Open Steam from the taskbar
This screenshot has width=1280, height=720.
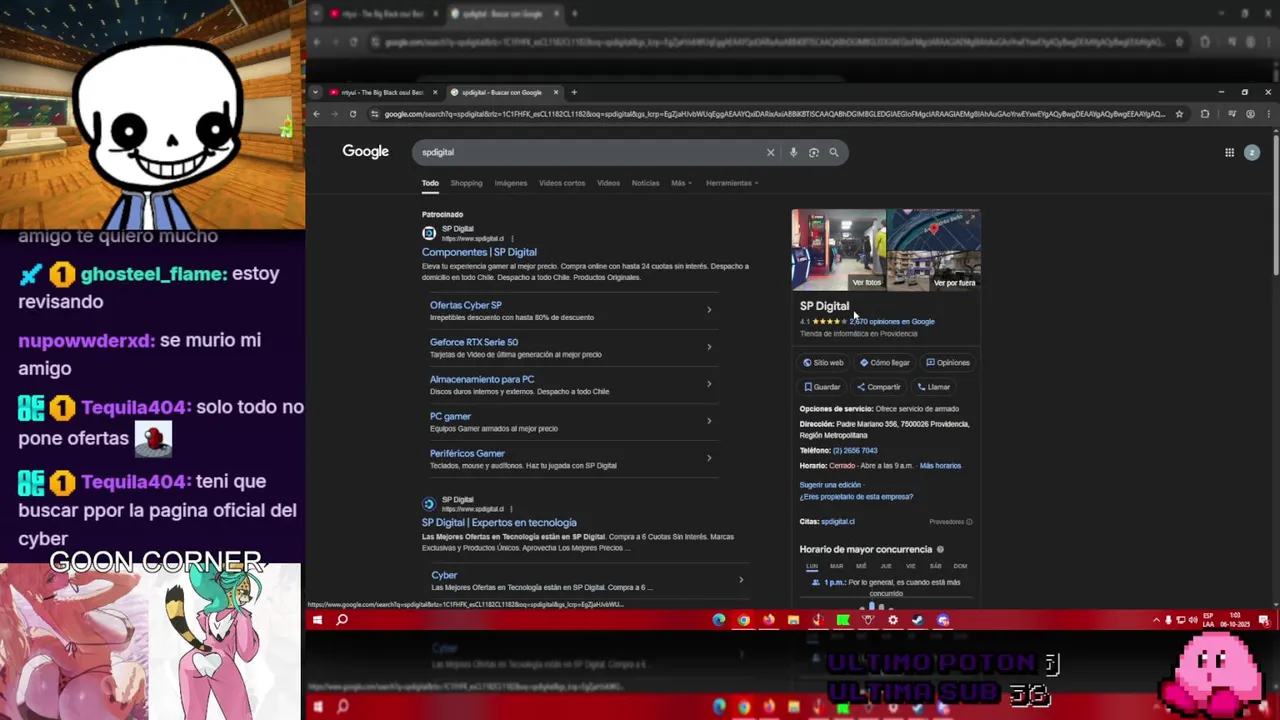[x=918, y=620]
